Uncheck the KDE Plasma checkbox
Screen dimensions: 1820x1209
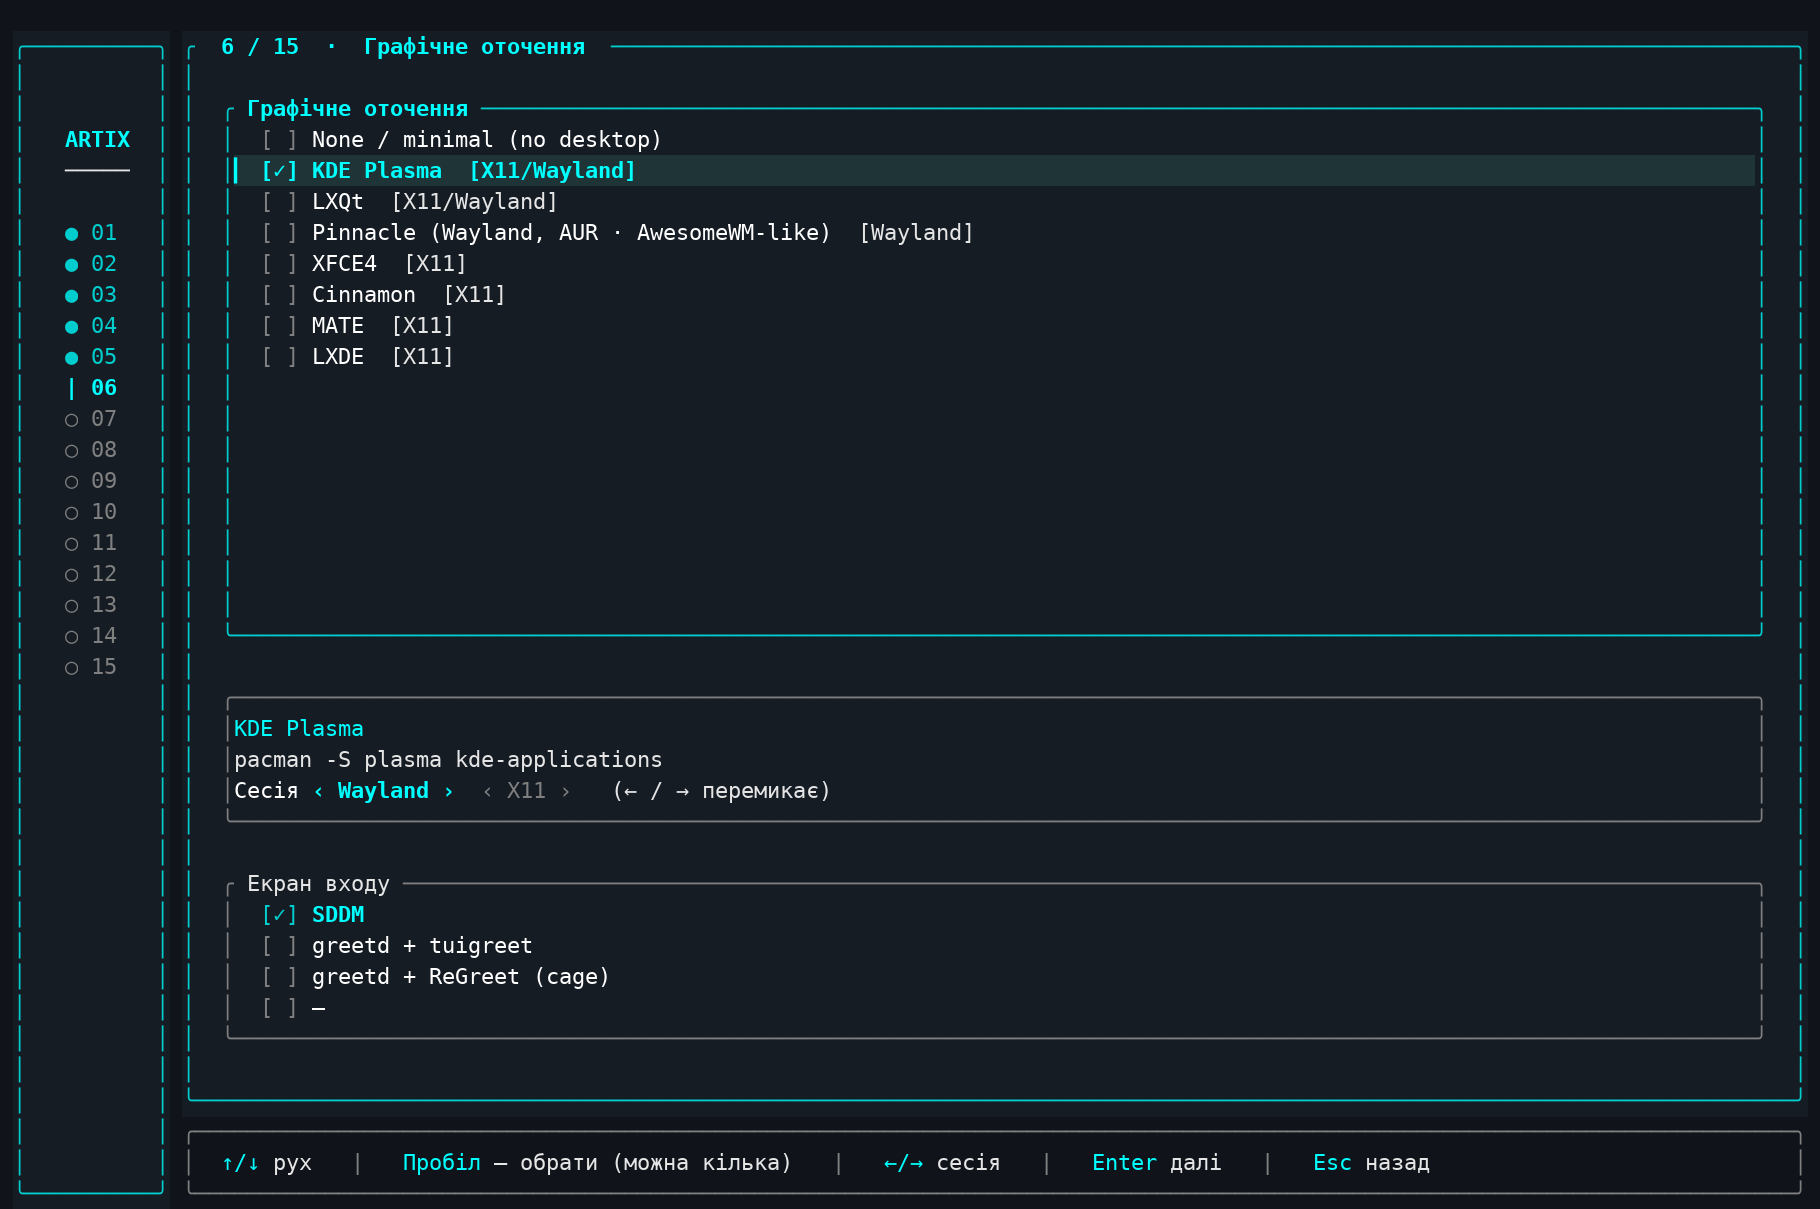click(279, 171)
